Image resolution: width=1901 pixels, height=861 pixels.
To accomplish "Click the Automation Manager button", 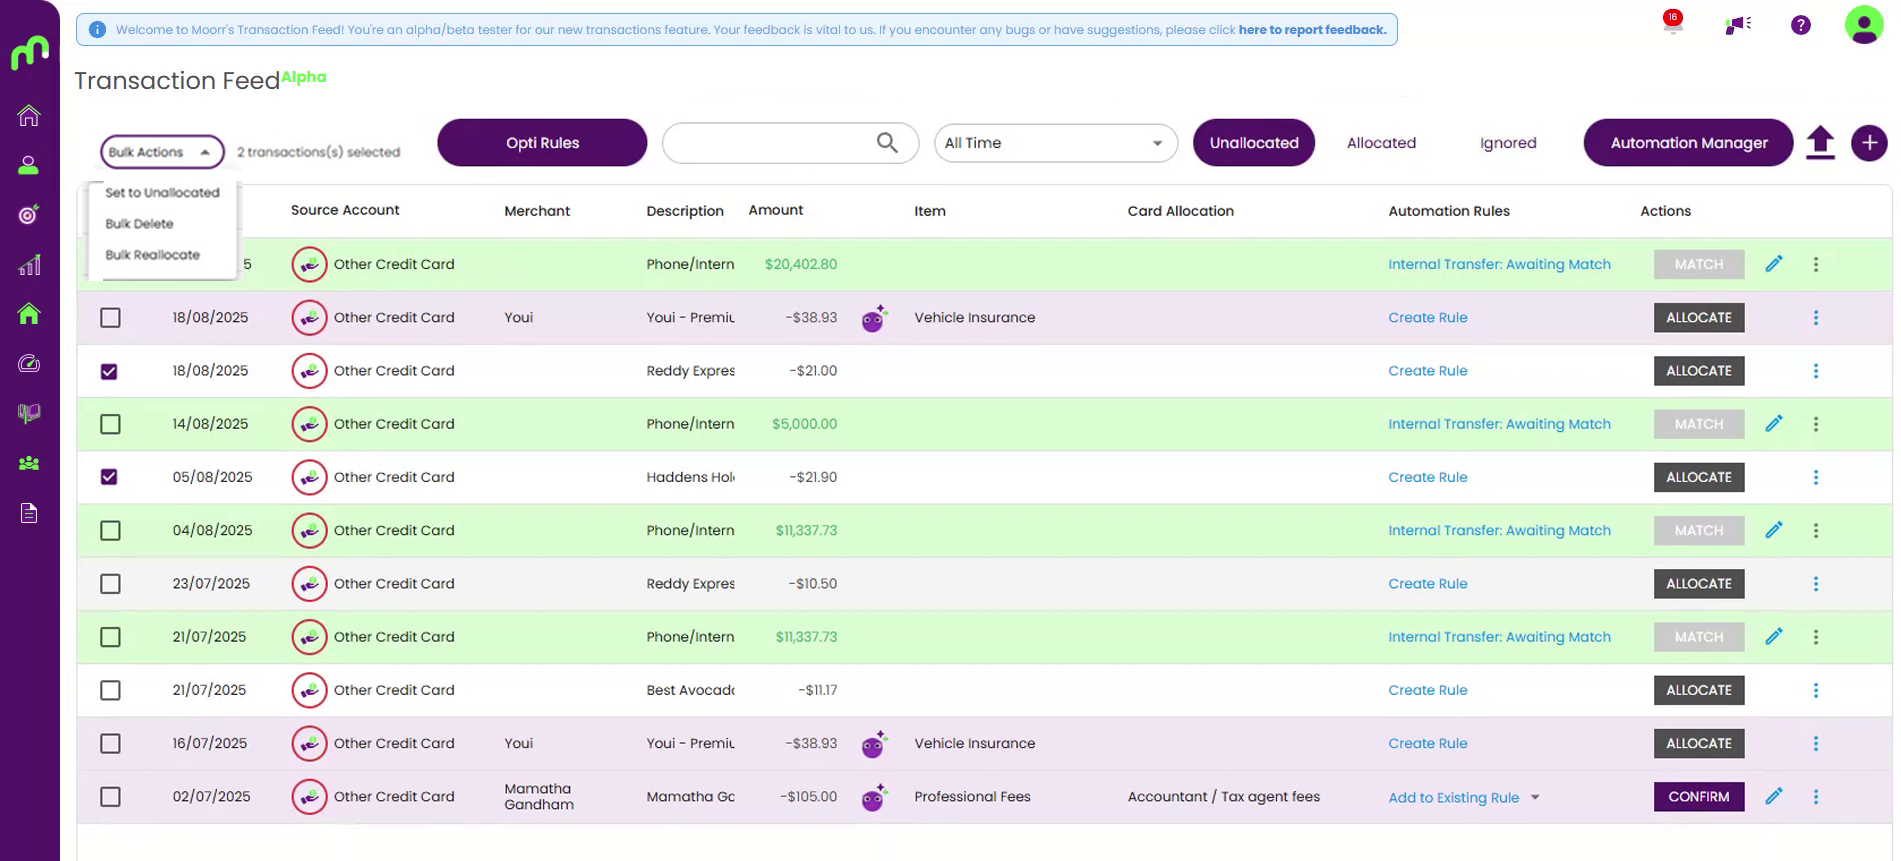I will pyautogui.click(x=1687, y=143).
